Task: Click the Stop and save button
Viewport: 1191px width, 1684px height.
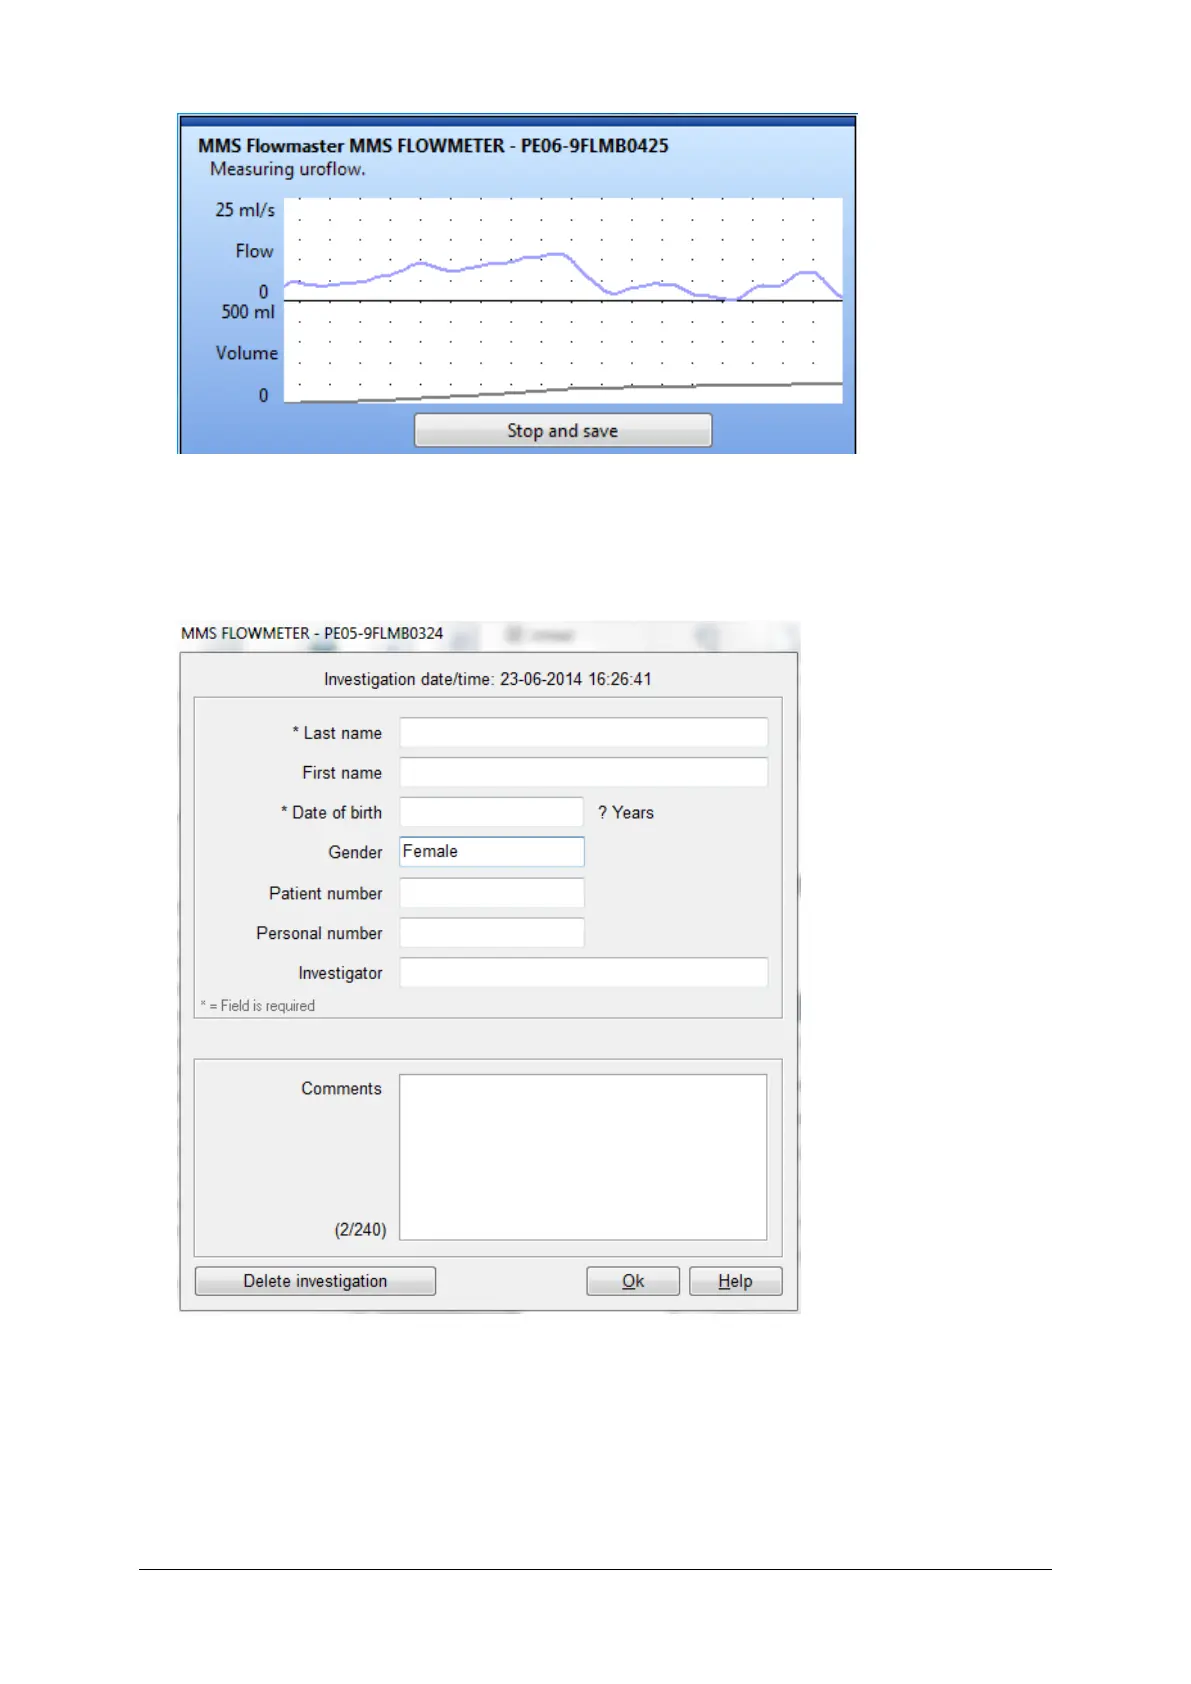Action: [x=563, y=431]
